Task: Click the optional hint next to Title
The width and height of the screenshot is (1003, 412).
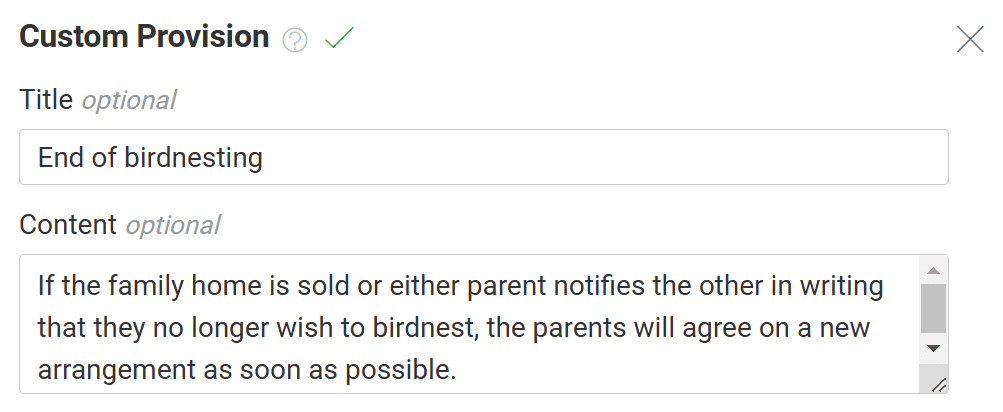Action: click(x=129, y=100)
